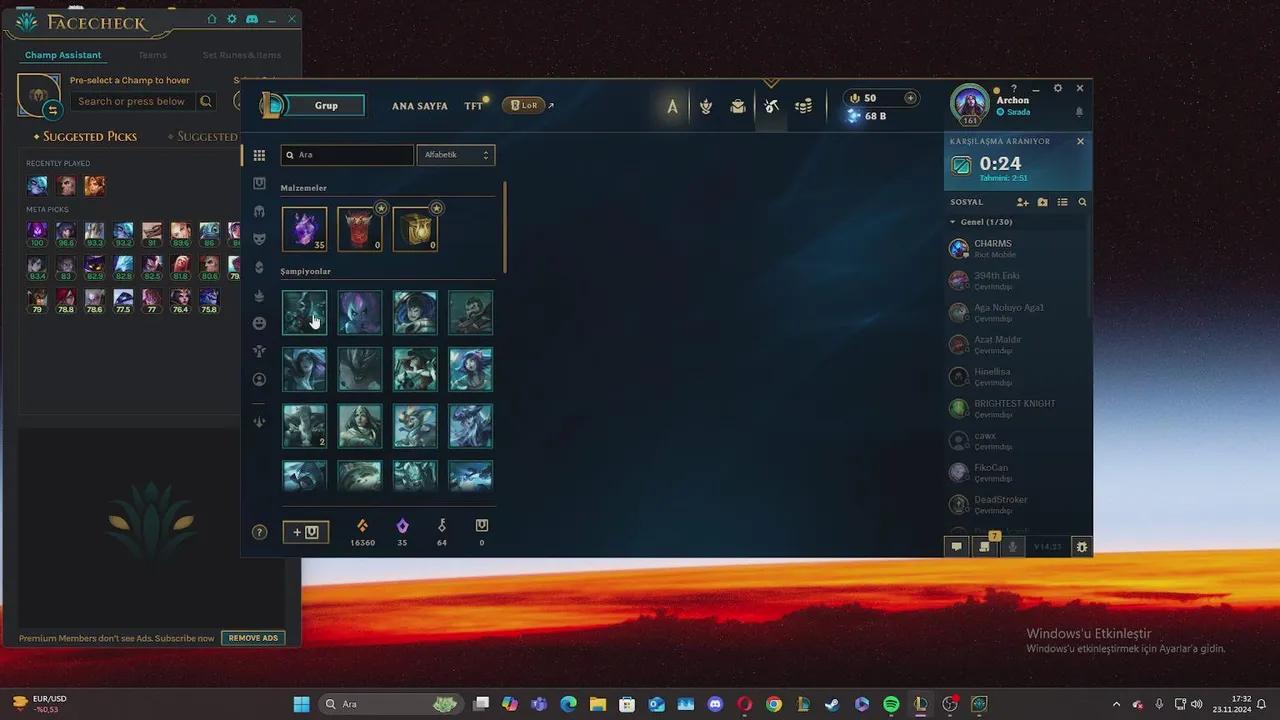
Task: Open the Arcane event 'A' icon
Action: [x=672, y=105]
